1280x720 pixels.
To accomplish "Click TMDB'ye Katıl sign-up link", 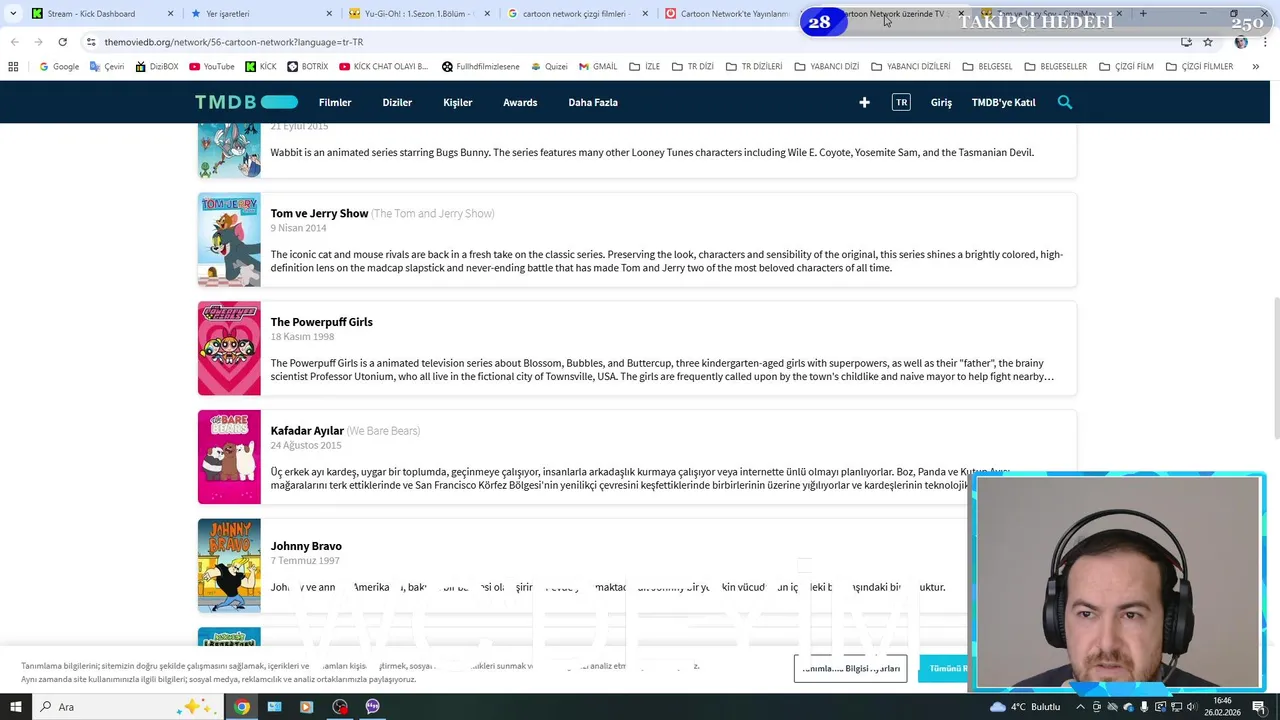I will 1003,102.
